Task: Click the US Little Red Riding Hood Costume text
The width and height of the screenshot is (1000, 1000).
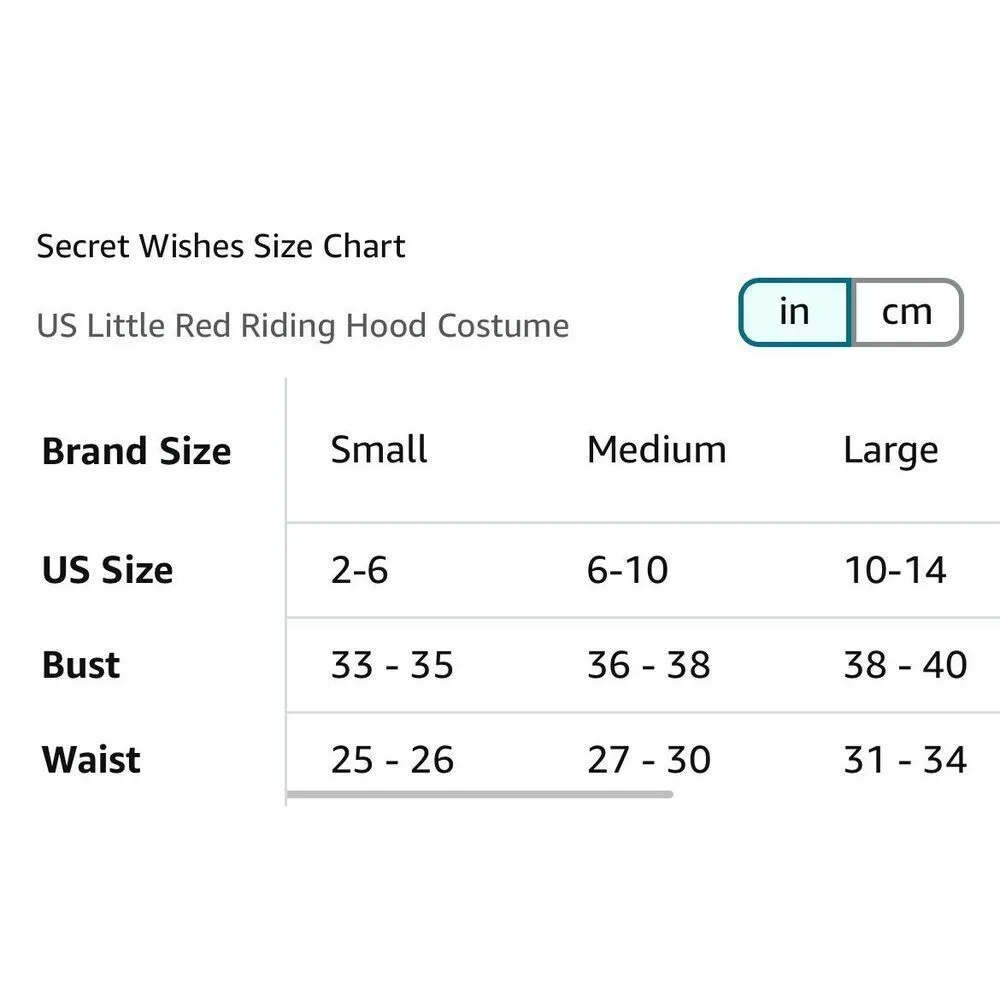Action: tap(302, 326)
